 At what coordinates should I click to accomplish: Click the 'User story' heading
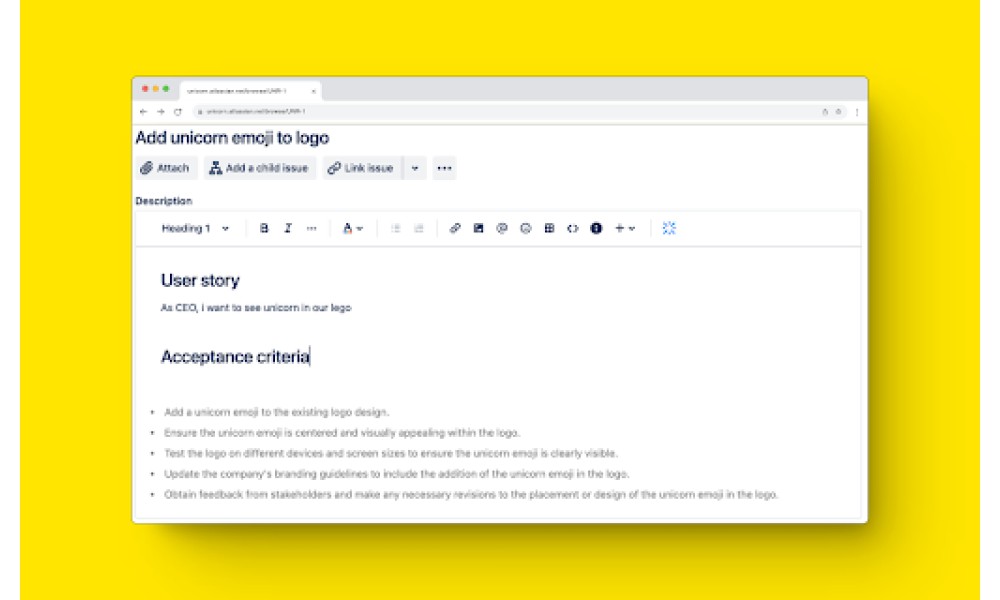pyautogui.click(x=200, y=281)
